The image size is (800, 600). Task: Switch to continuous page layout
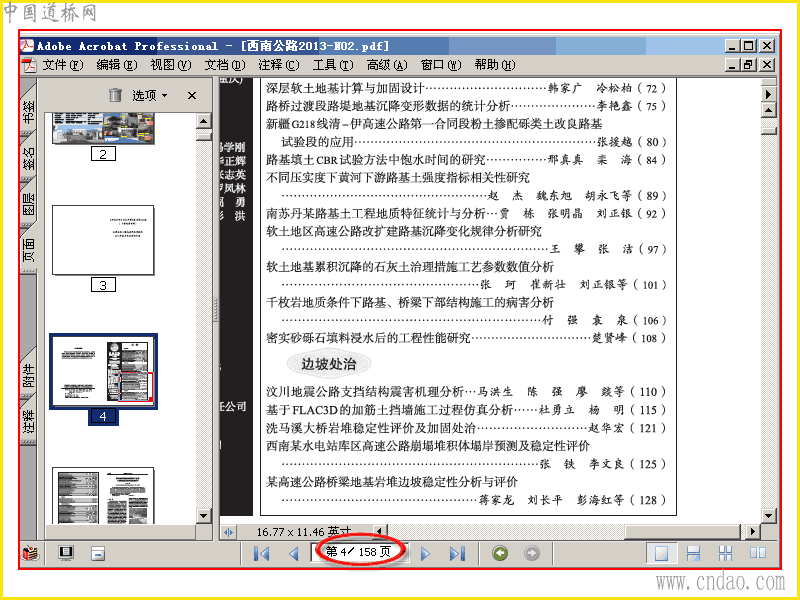(x=693, y=553)
